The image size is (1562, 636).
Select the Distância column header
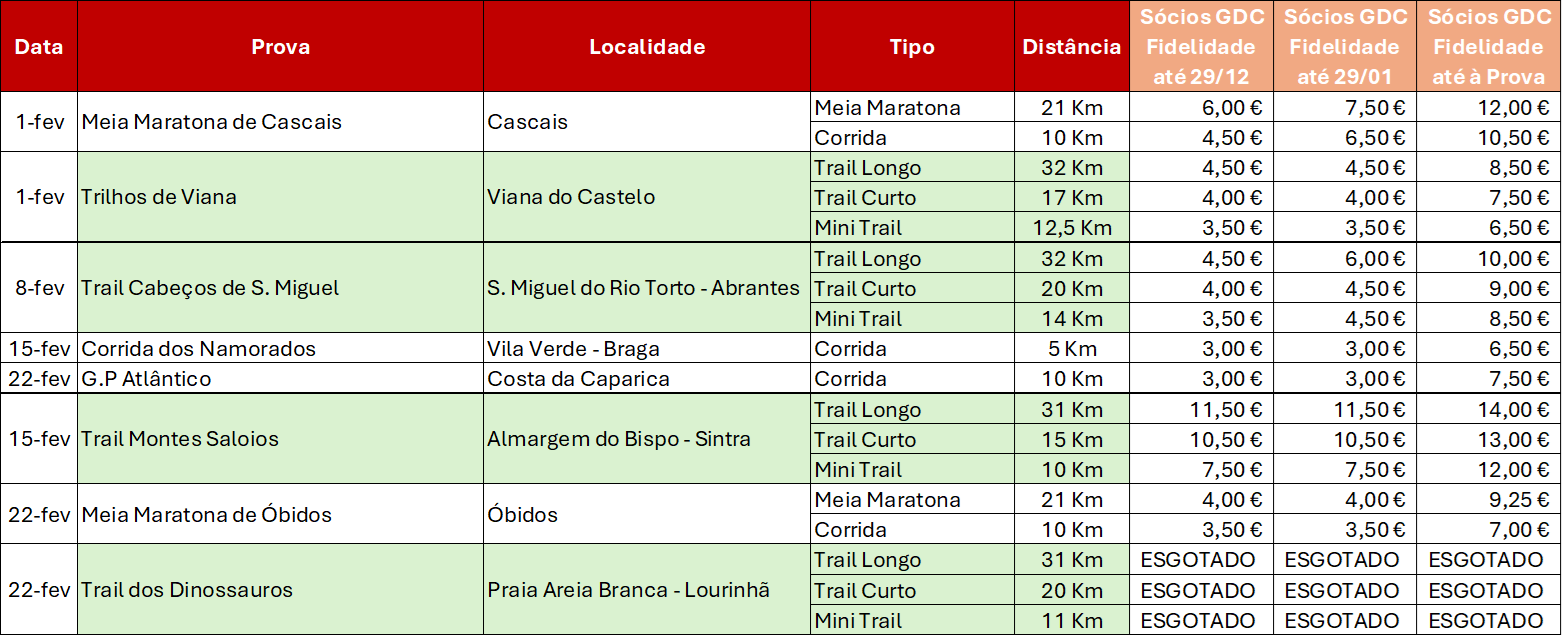pos(1071,47)
